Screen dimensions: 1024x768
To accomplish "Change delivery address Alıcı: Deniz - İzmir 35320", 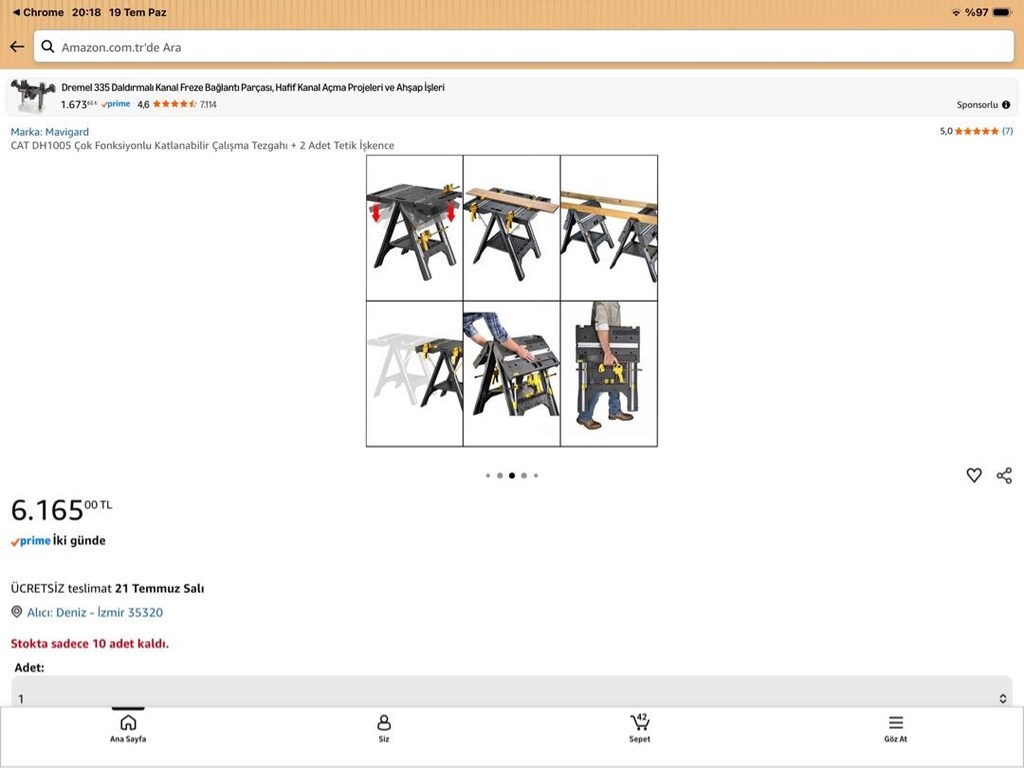I will coord(95,613).
